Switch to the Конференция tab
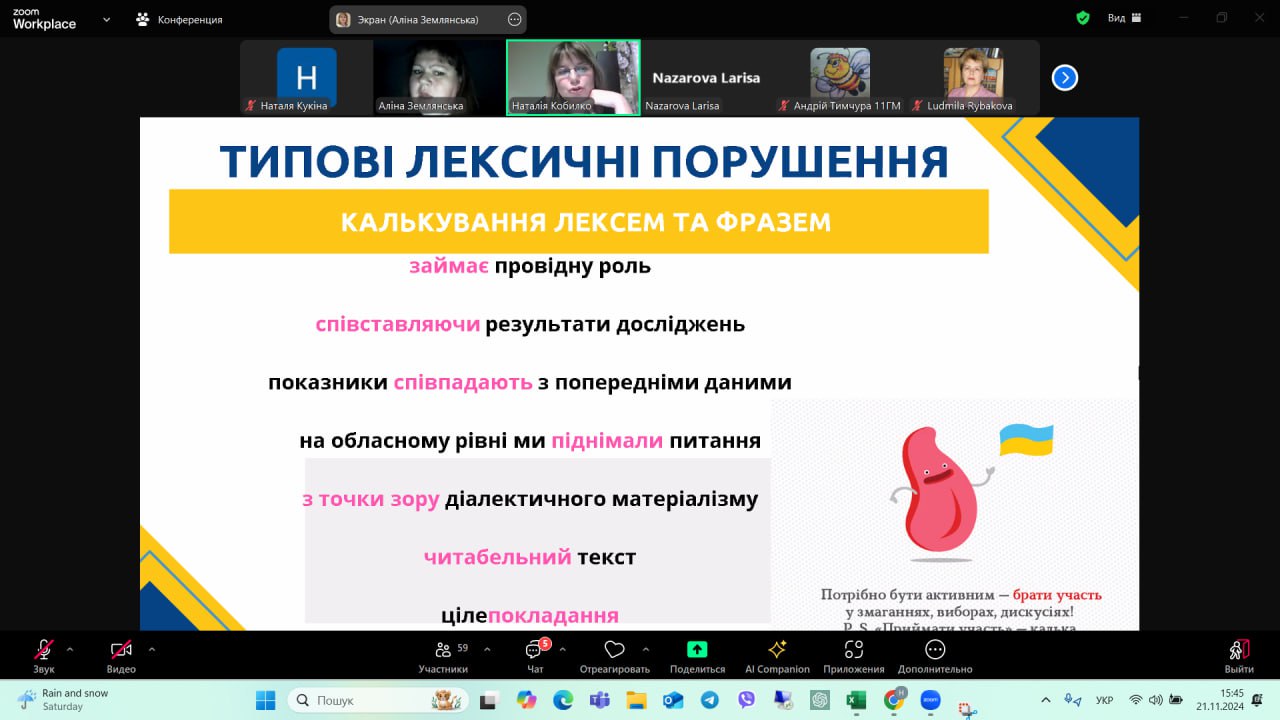 click(180, 19)
